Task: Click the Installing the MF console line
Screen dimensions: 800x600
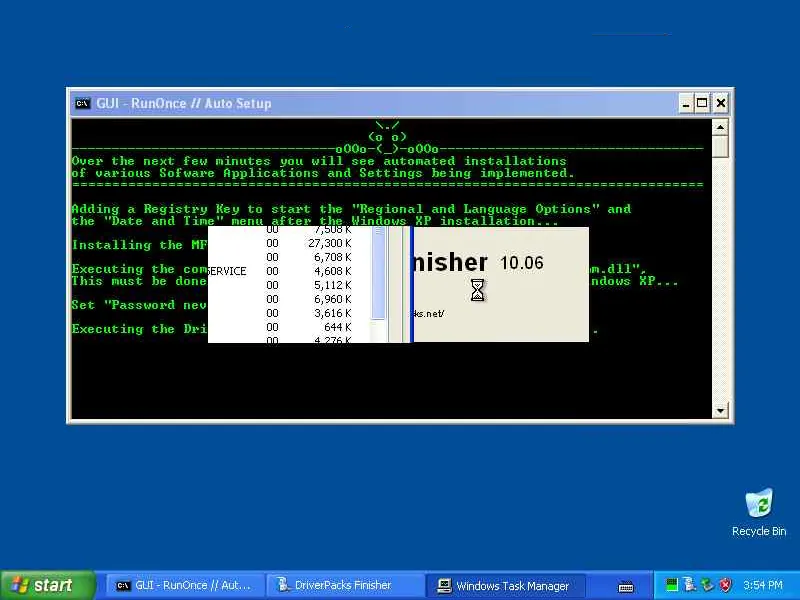Action: click(x=139, y=245)
